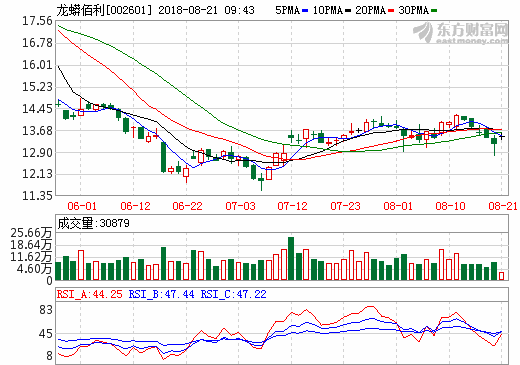Click the 12.13 price axis label
The image size is (520, 365).
[x=37, y=174]
